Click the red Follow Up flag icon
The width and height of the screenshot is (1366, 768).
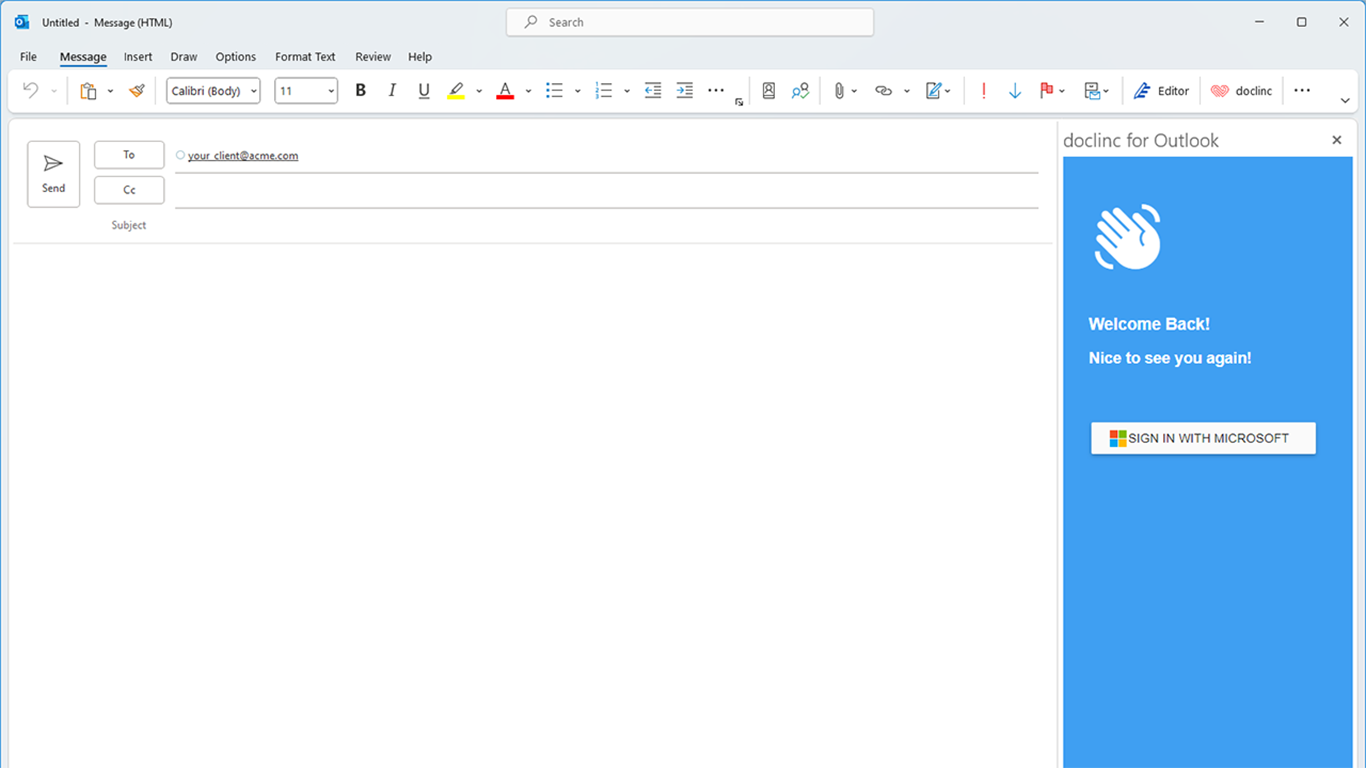tap(1047, 91)
